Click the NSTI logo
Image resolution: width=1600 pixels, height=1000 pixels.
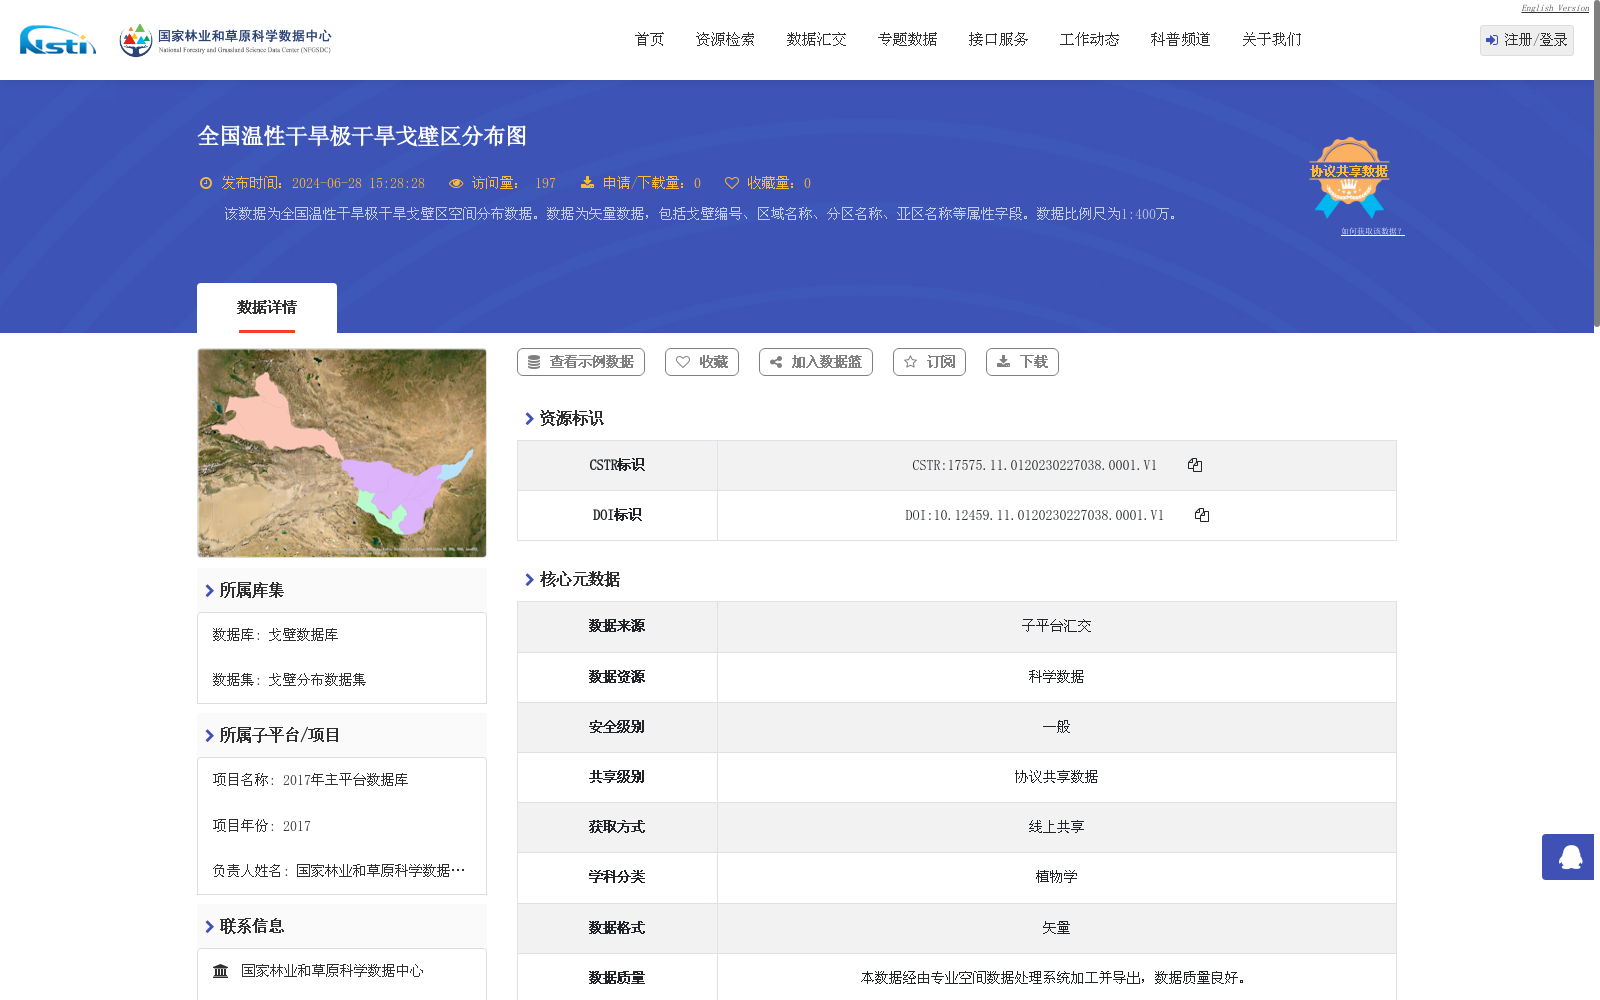click(57, 41)
